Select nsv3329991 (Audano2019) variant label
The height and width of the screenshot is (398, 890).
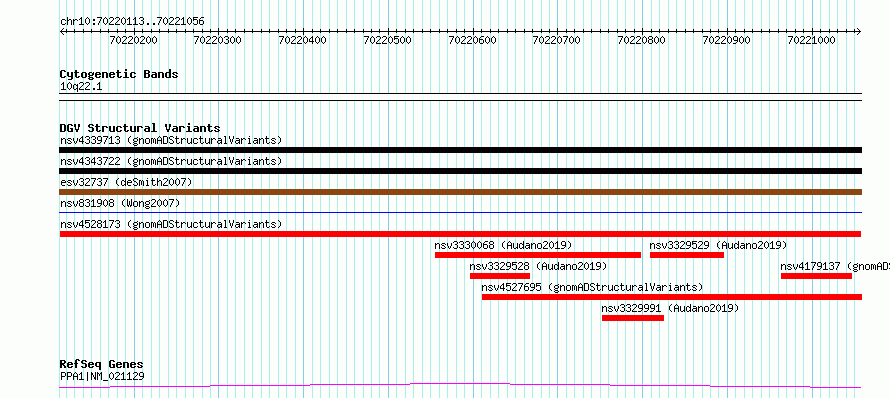click(670, 308)
